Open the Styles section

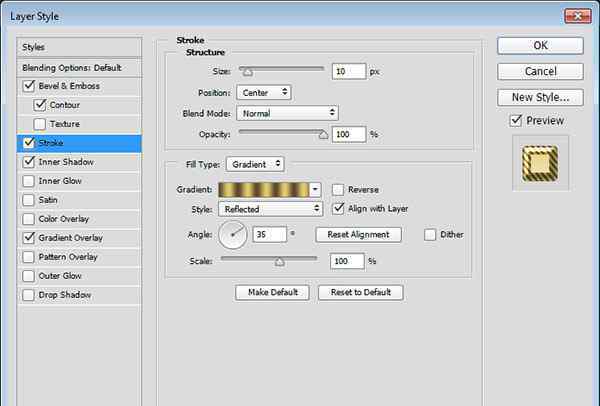click(79, 47)
